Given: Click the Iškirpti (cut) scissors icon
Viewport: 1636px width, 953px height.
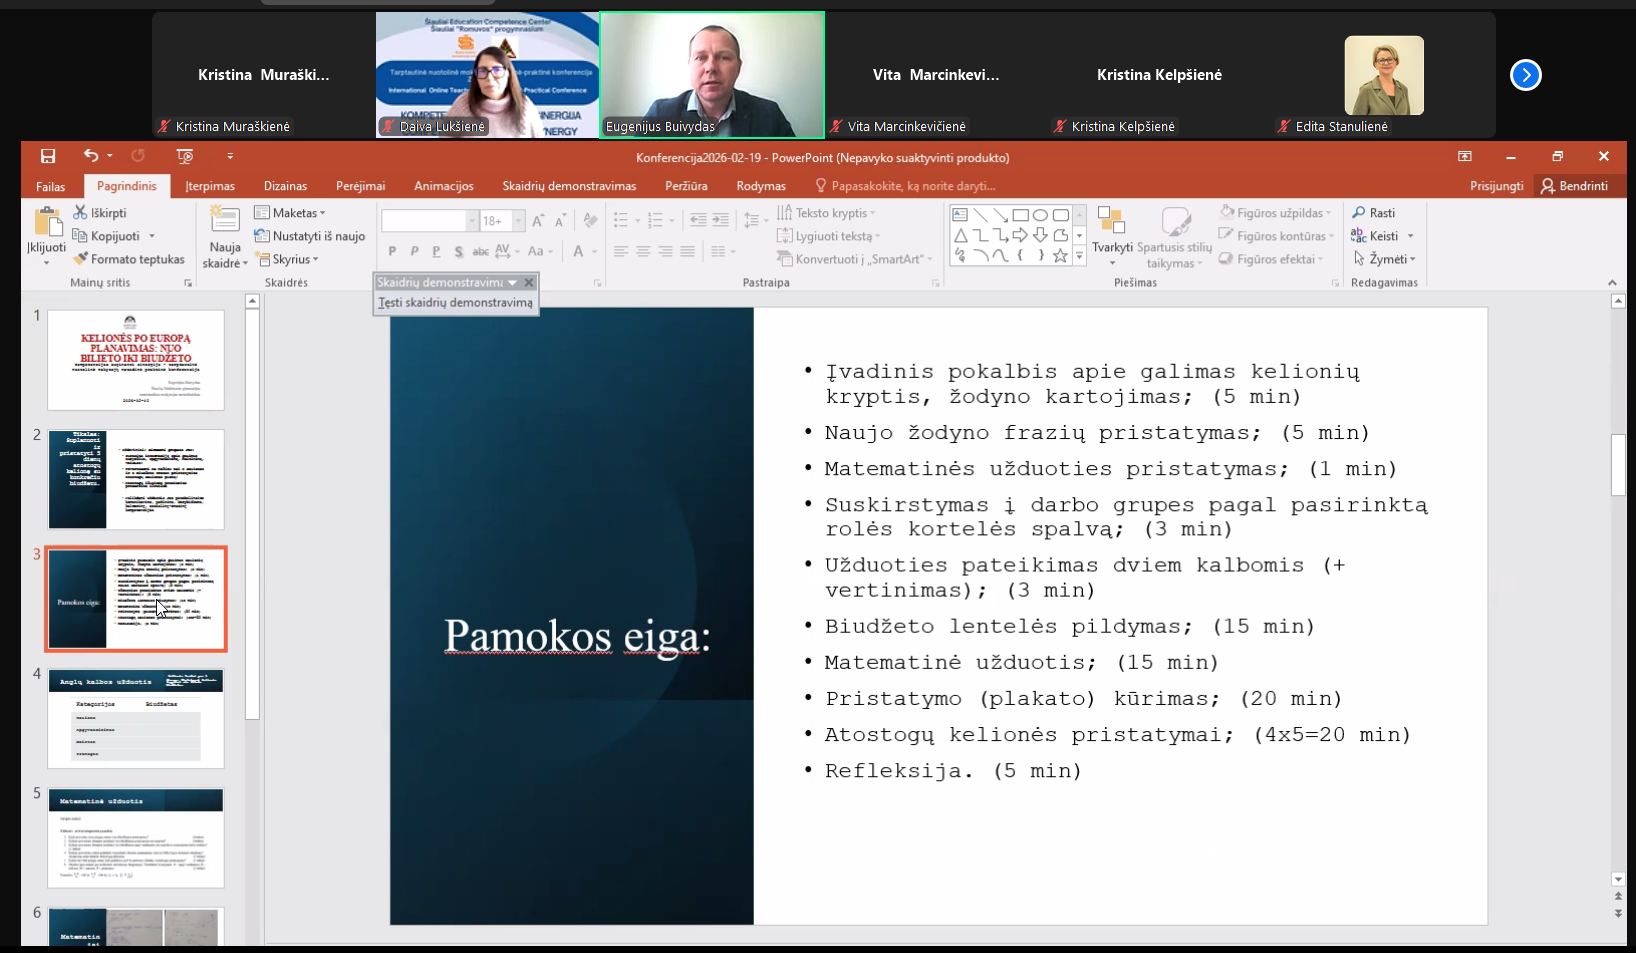Looking at the screenshot, I should [81, 213].
